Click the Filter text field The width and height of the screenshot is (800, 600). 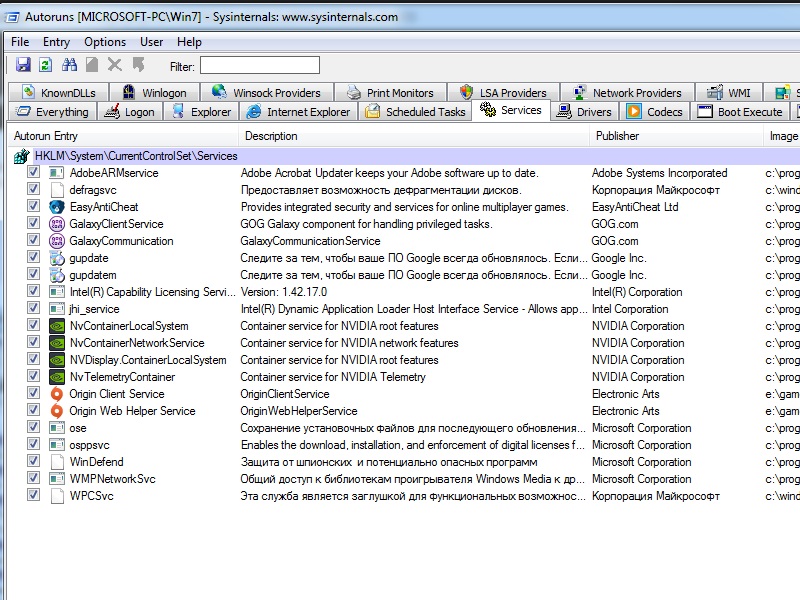pyautogui.click(x=259, y=66)
